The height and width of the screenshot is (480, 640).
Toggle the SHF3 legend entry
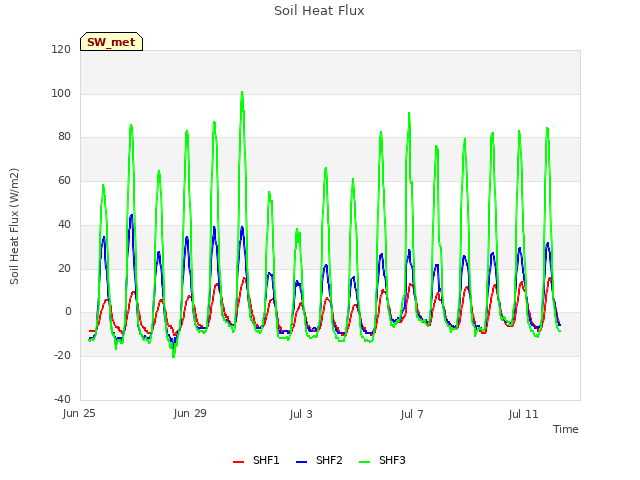(x=382, y=460)
